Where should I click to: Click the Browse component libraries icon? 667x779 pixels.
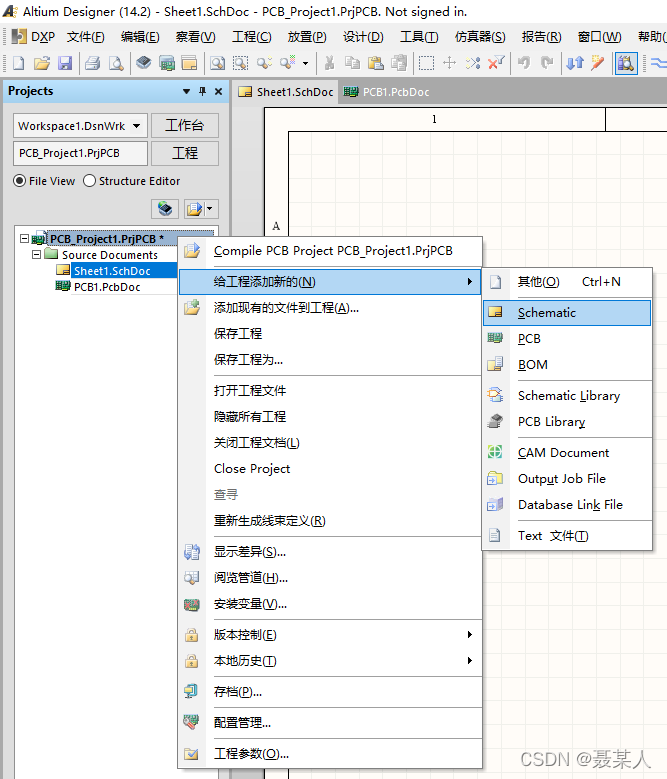pos(626,63)
